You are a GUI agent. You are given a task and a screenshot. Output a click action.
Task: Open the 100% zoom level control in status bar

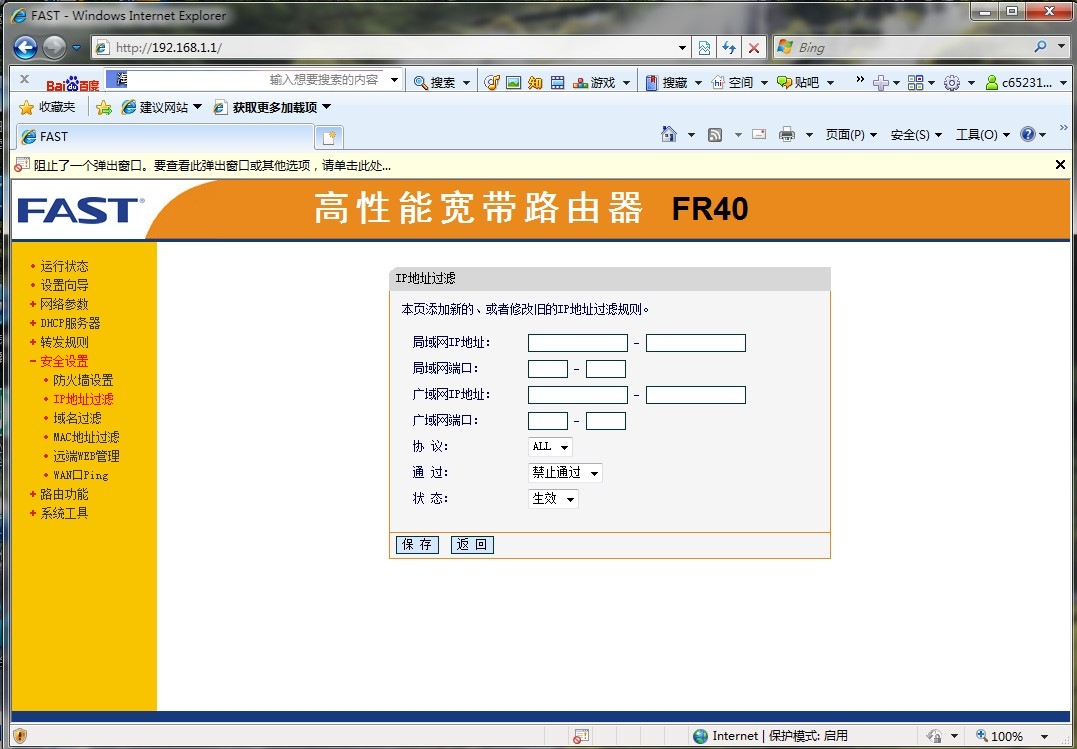1012,736
